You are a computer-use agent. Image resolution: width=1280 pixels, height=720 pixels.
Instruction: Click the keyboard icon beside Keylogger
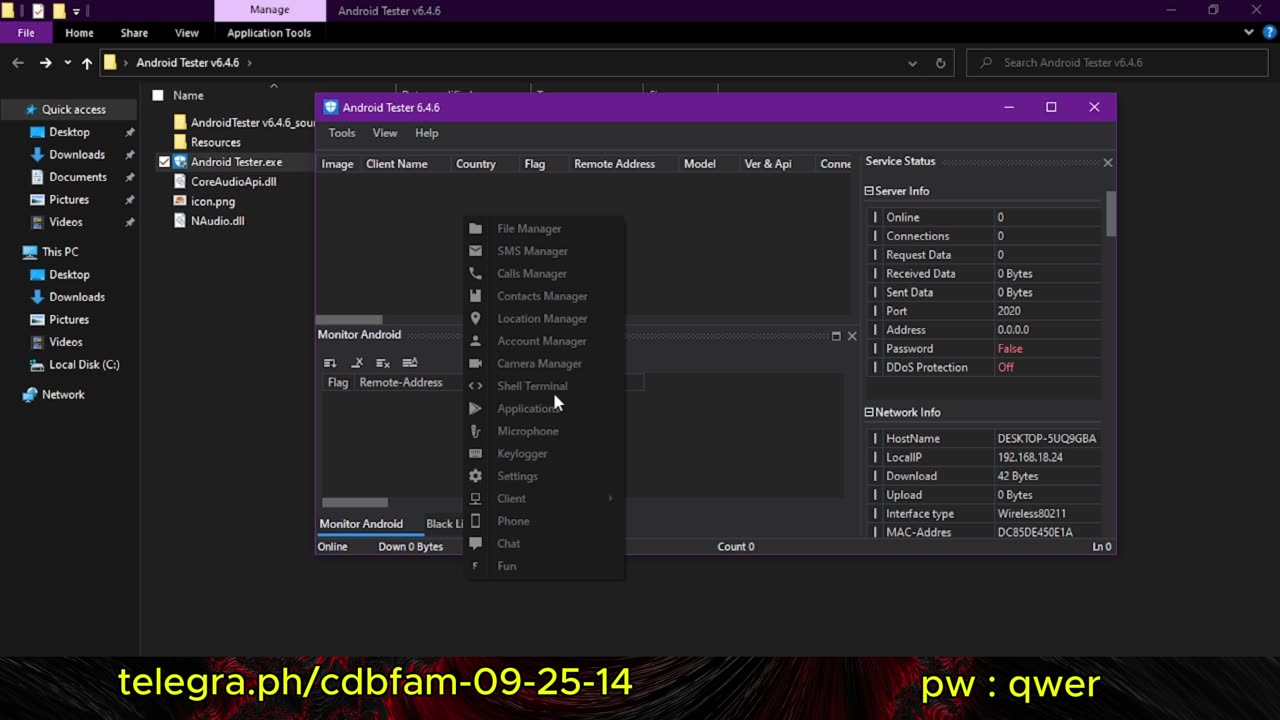(x=475, y=453)
